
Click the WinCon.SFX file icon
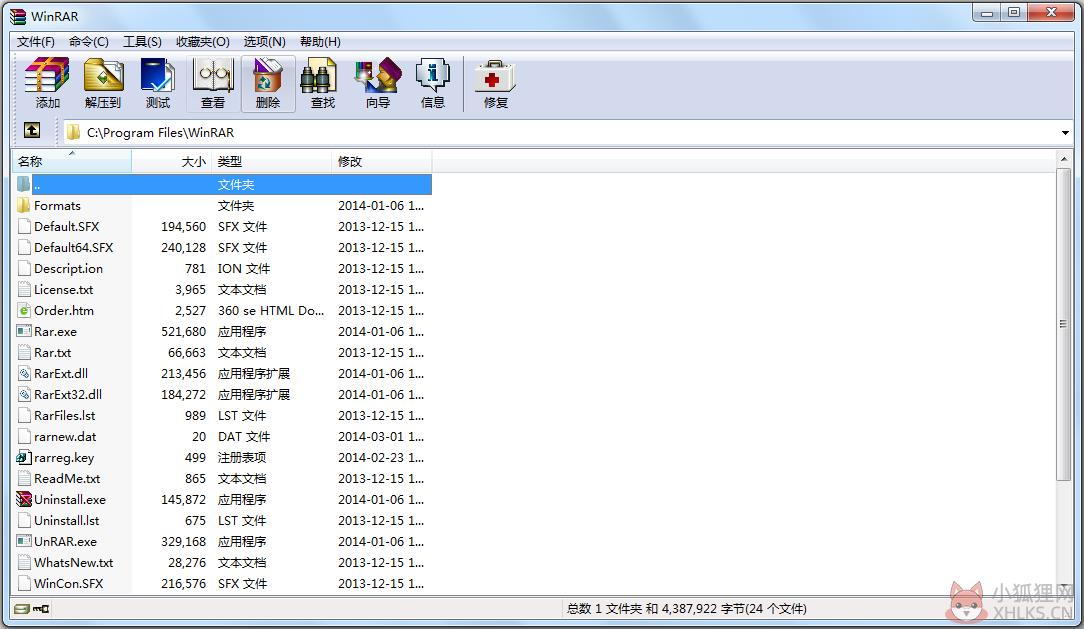click(24, 583)
